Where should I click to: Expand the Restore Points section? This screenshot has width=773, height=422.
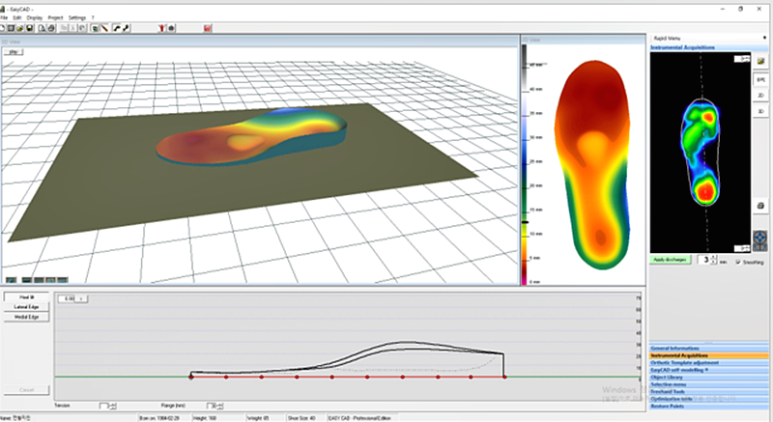[709, 406]
